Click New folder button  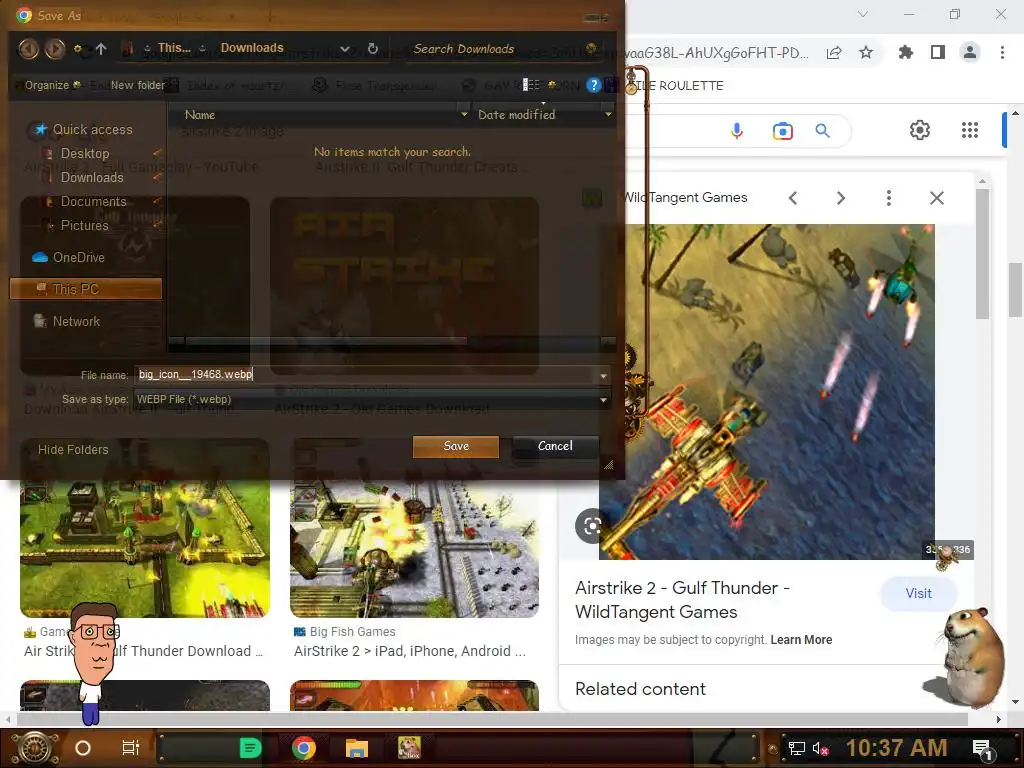point(137,85)
